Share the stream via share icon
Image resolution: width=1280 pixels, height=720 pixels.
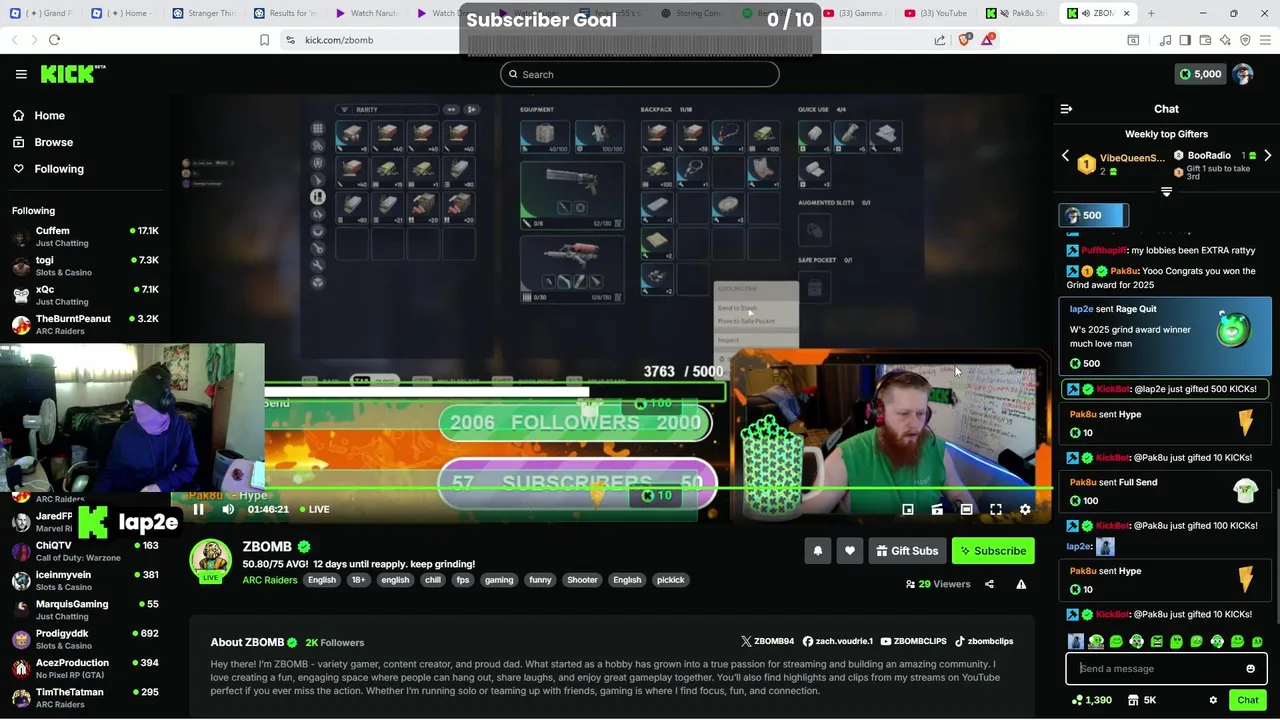point(989,584)
